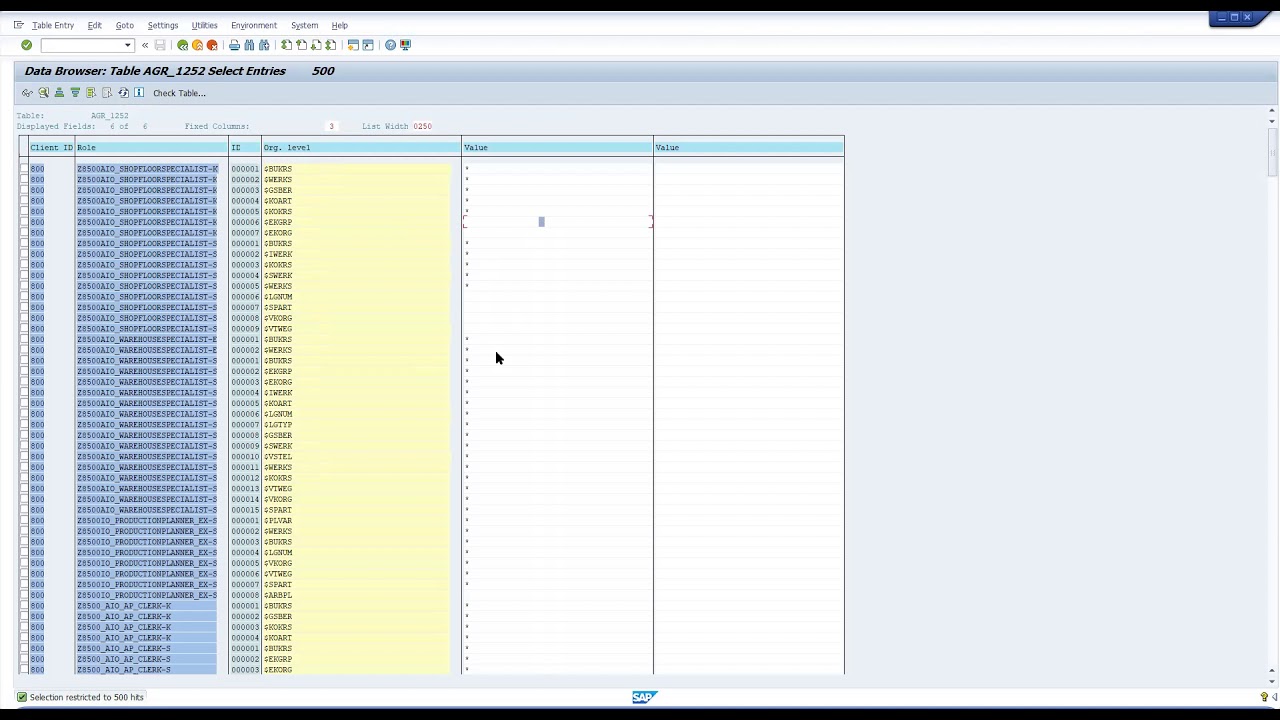Click the Find binoculars icon
Screen dimensions: 1280x720
[249, 45]
